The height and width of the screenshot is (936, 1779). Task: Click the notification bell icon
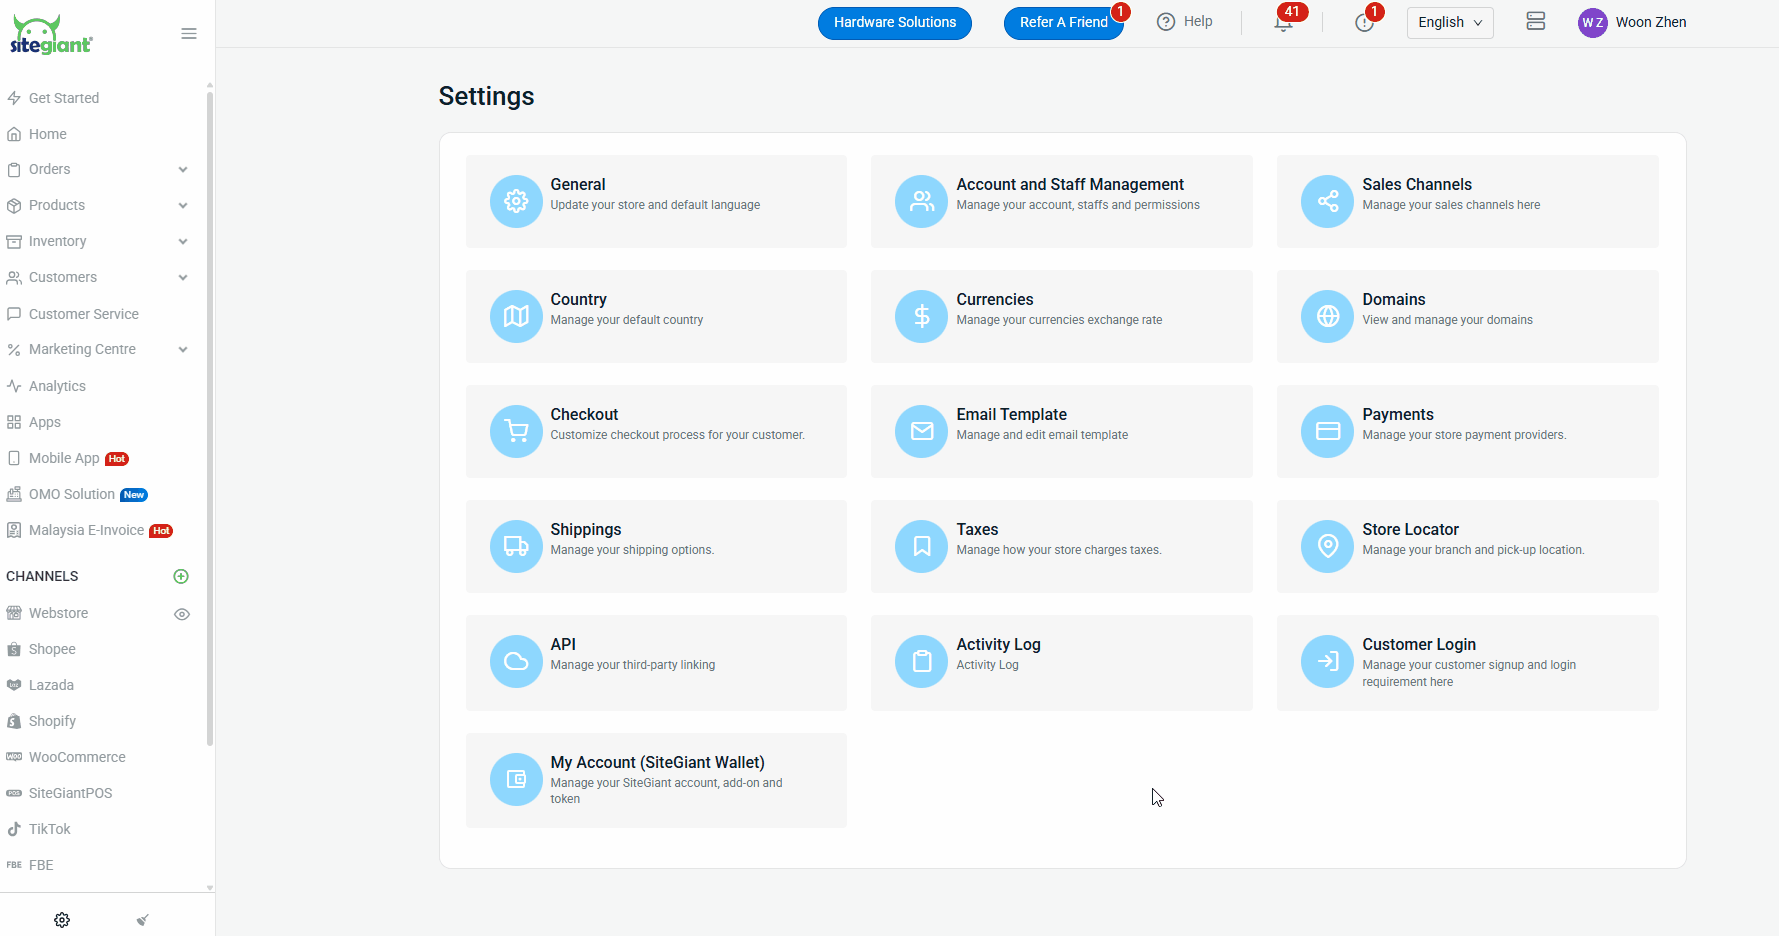(x=1283, y=23)
